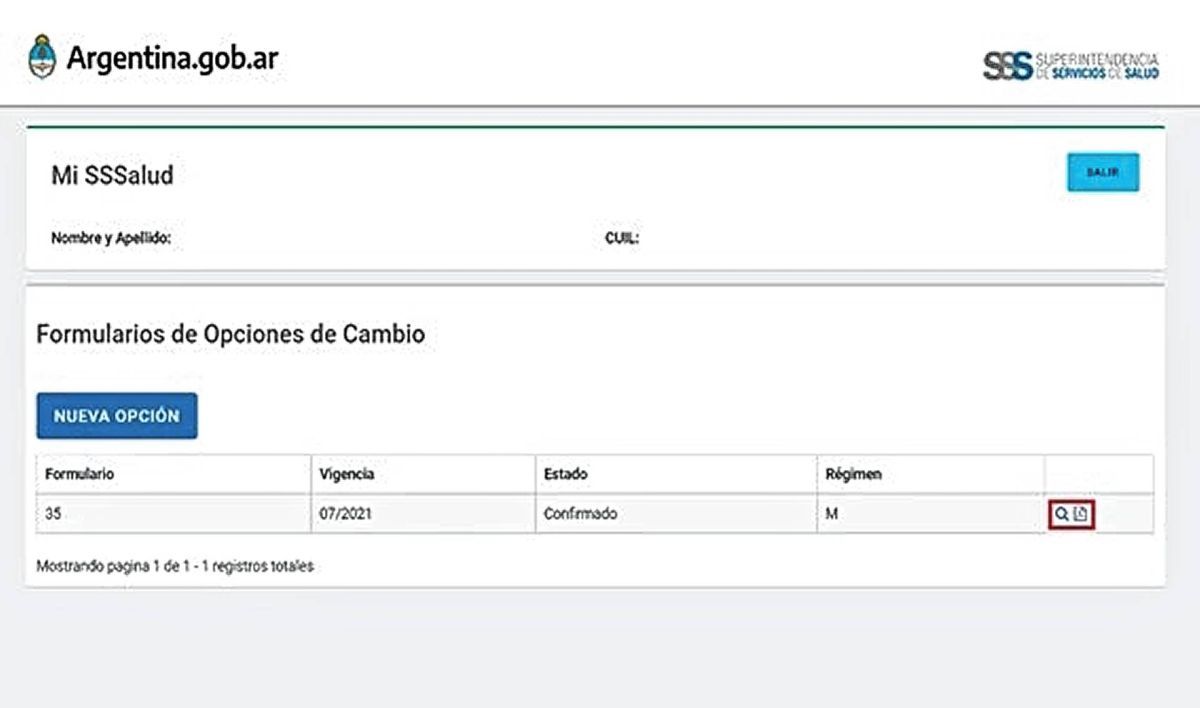Screen dimensions: 1200x708
Task: Click the NUEVA OPCIÓN button
Action: pyautogui.click(x=117, y=416)
